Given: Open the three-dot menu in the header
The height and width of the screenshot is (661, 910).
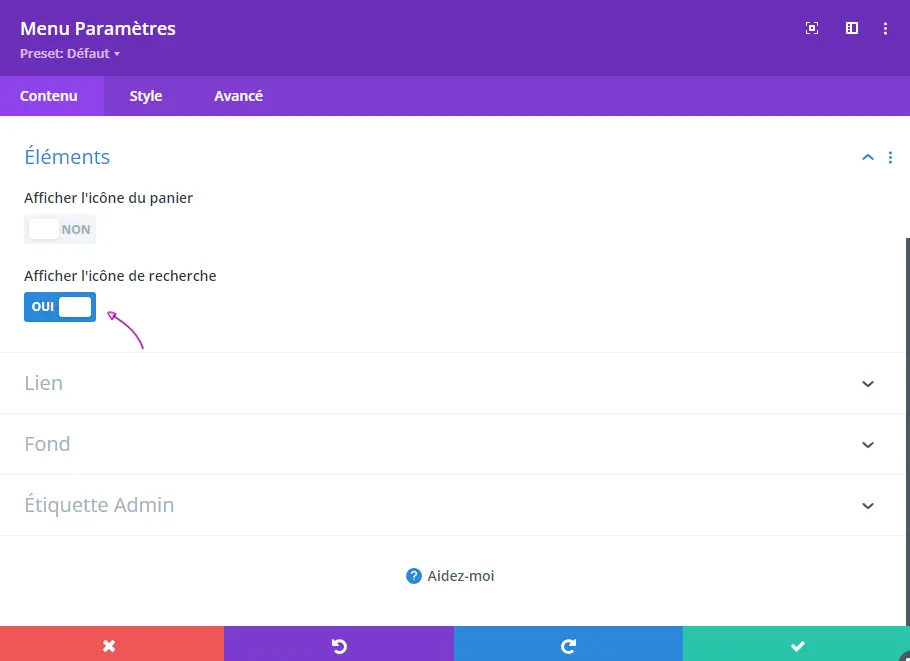Looking at the screenshot, I should [885, 29].
